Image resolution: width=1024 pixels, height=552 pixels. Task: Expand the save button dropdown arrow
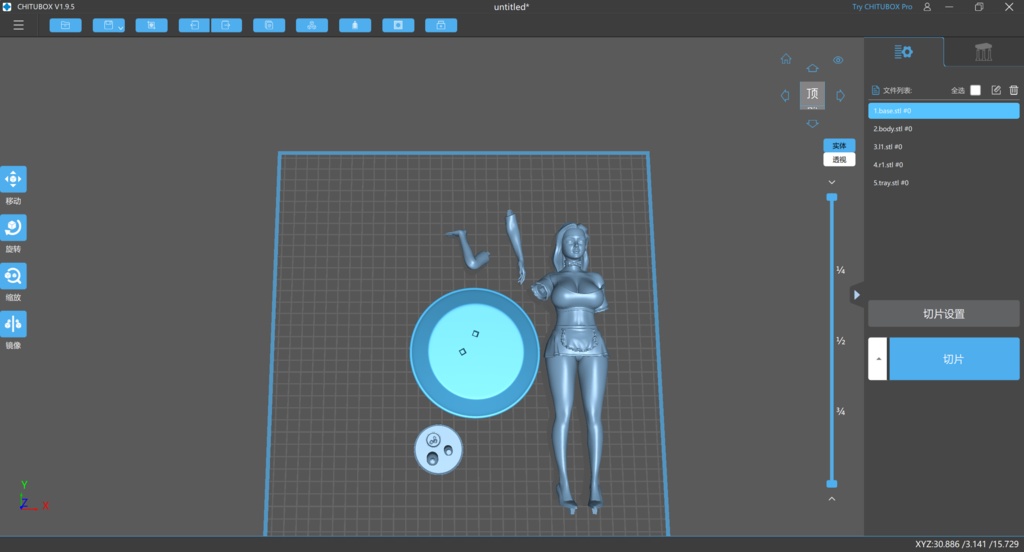tap(121, 27)
